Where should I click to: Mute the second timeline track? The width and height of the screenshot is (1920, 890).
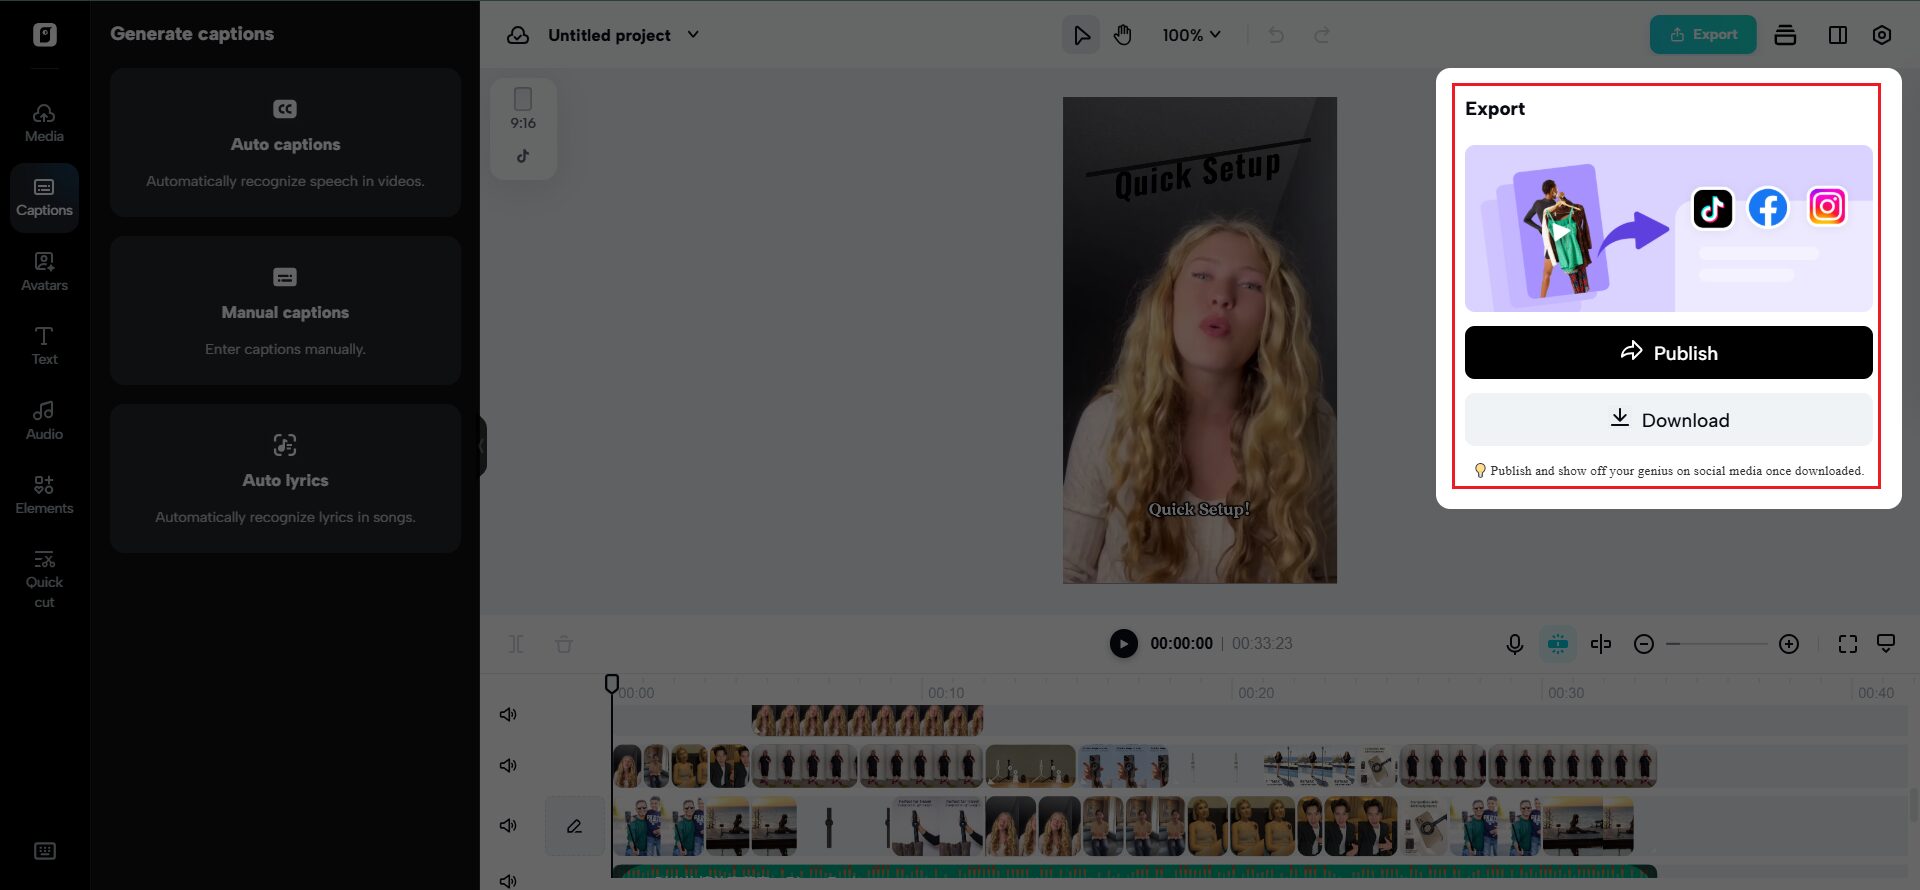coord(508,765)
